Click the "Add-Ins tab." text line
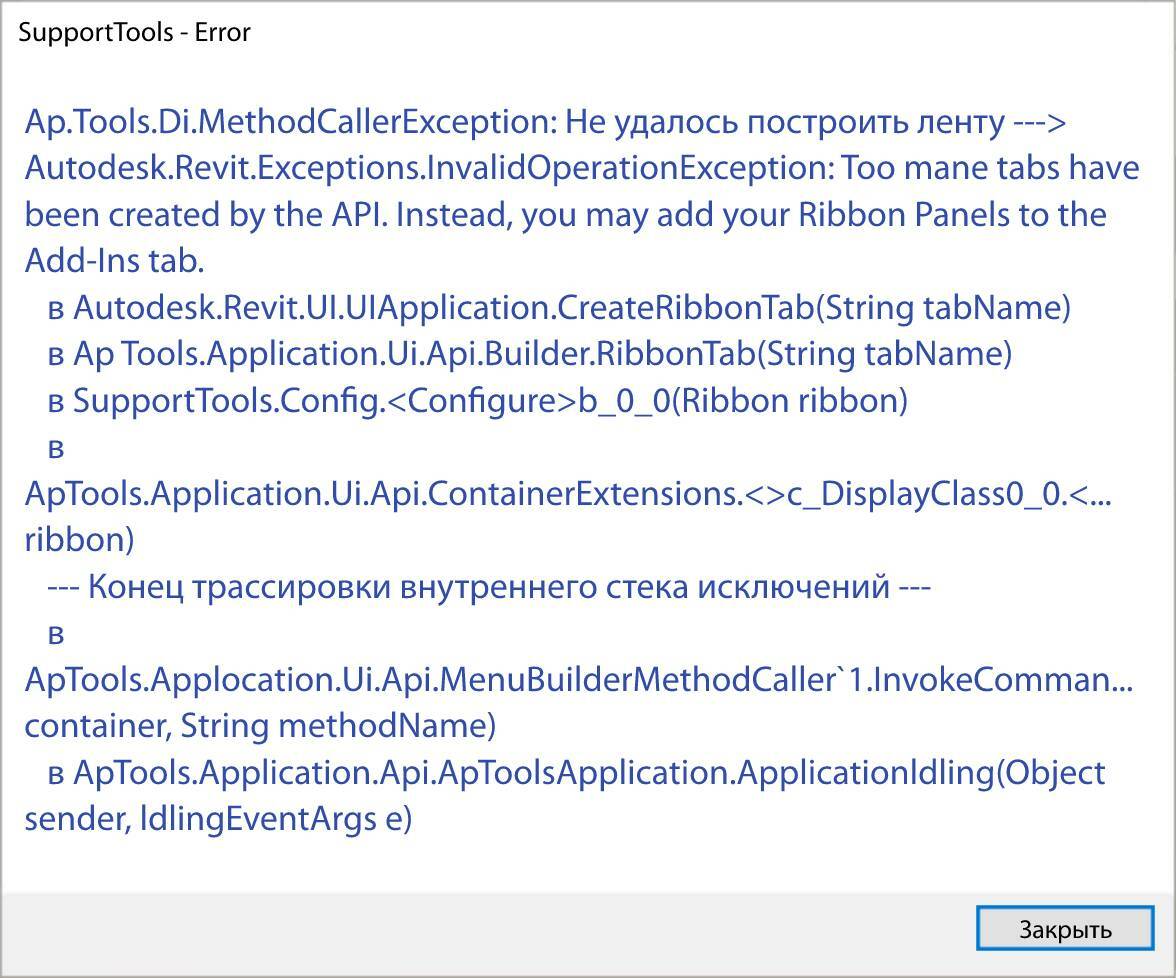The height and width of the screenshot is (978, 1176). coord(114,261)
